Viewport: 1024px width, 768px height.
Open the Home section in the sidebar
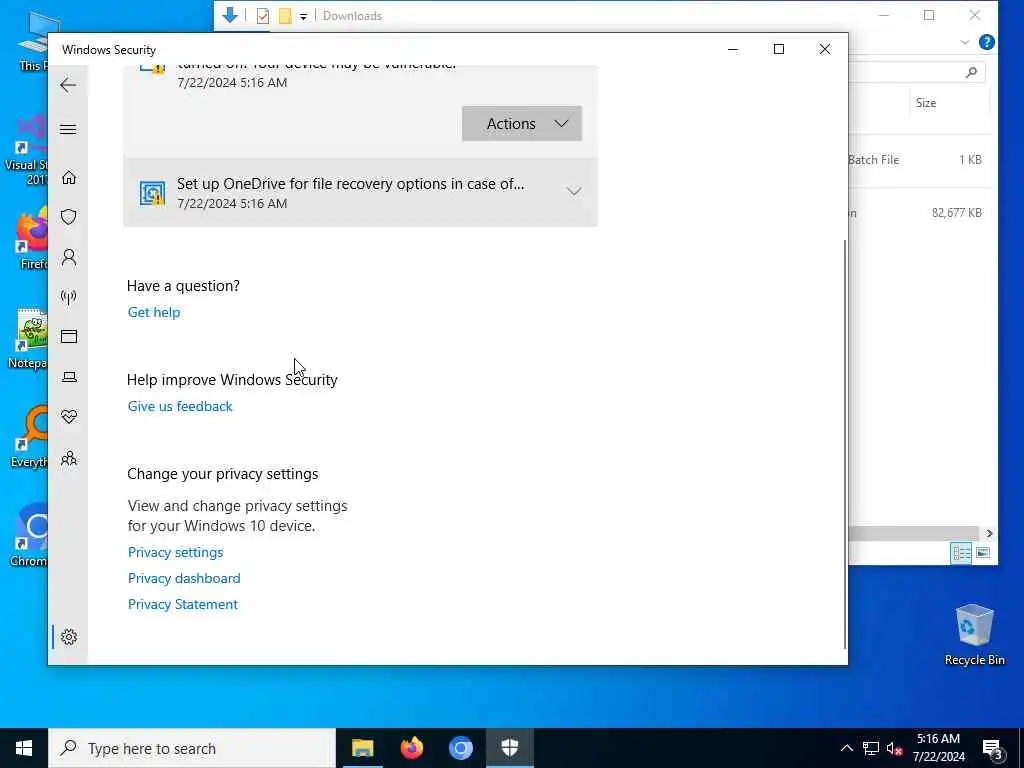(69, 178)
